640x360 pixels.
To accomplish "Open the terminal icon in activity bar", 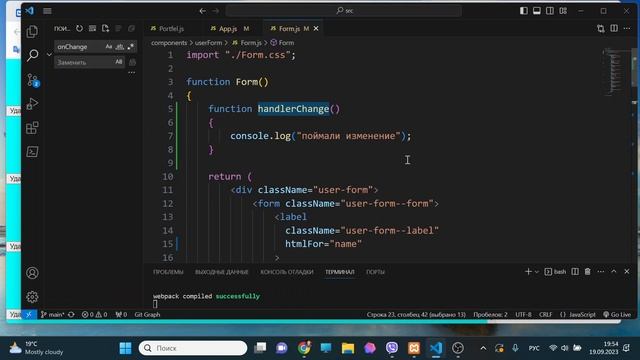I will tap(32, 152).
